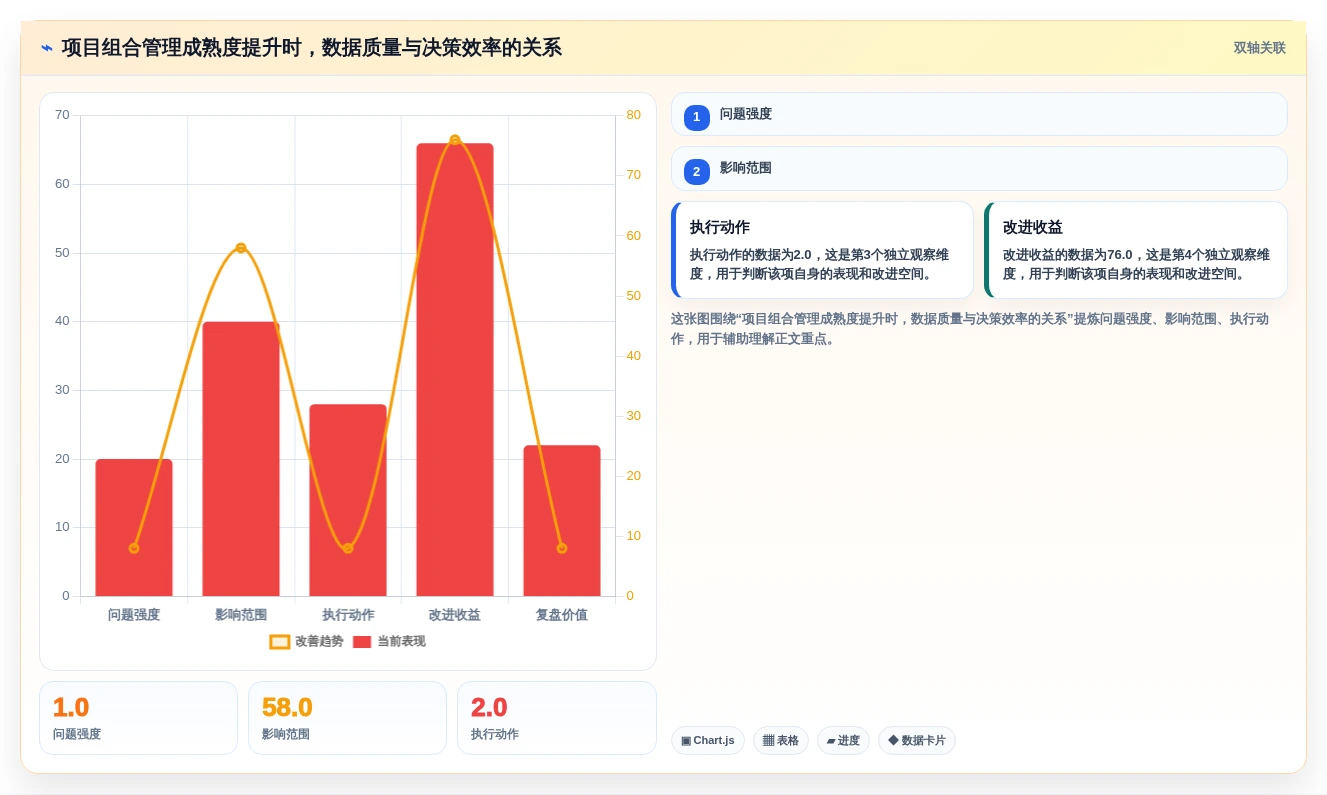Click the summary paragraph starting 这张图围绕

[x=970, y=329]
